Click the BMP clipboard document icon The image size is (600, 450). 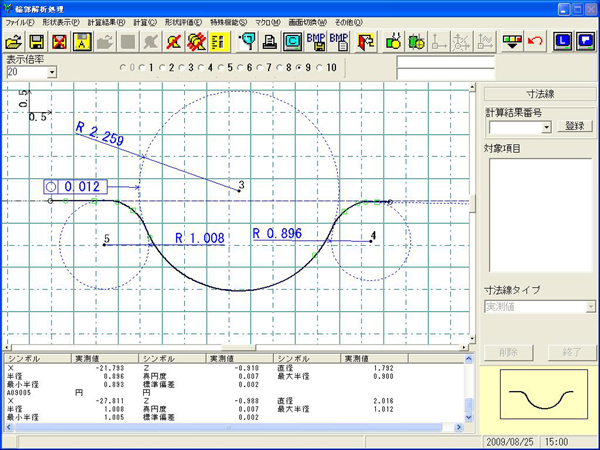tap(339, 41)
